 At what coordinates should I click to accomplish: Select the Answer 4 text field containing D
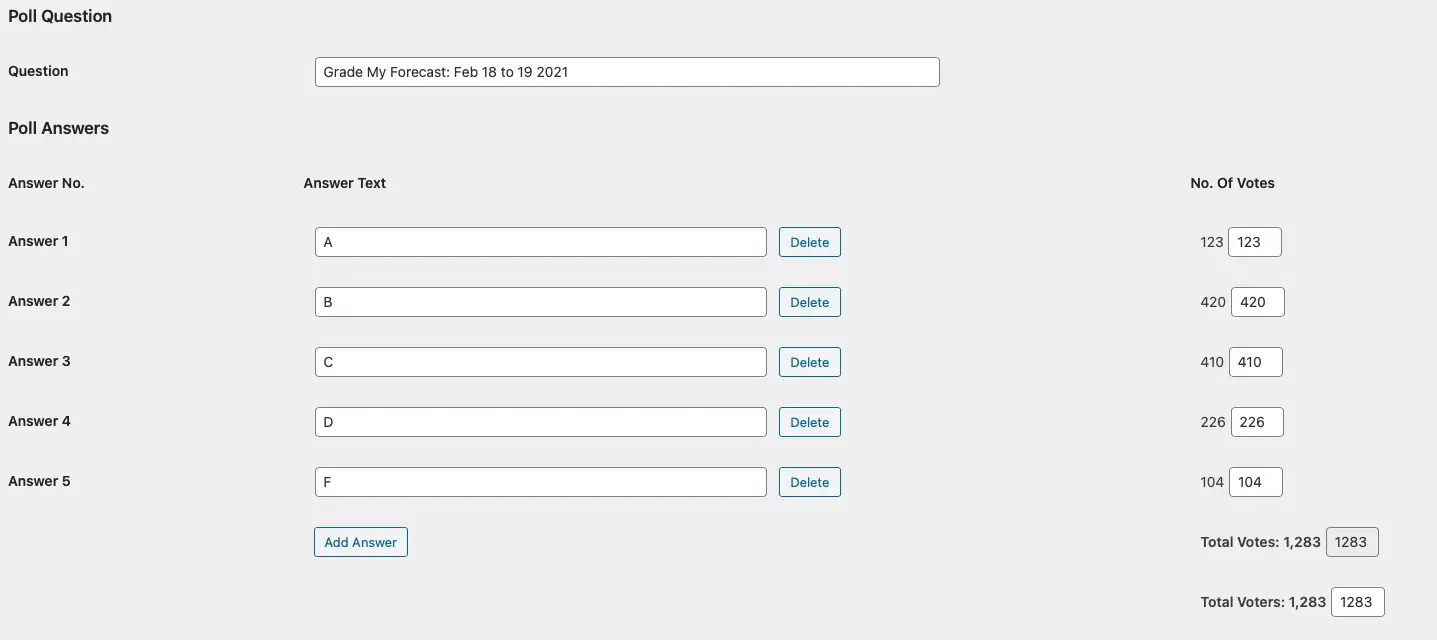[541, 422]
